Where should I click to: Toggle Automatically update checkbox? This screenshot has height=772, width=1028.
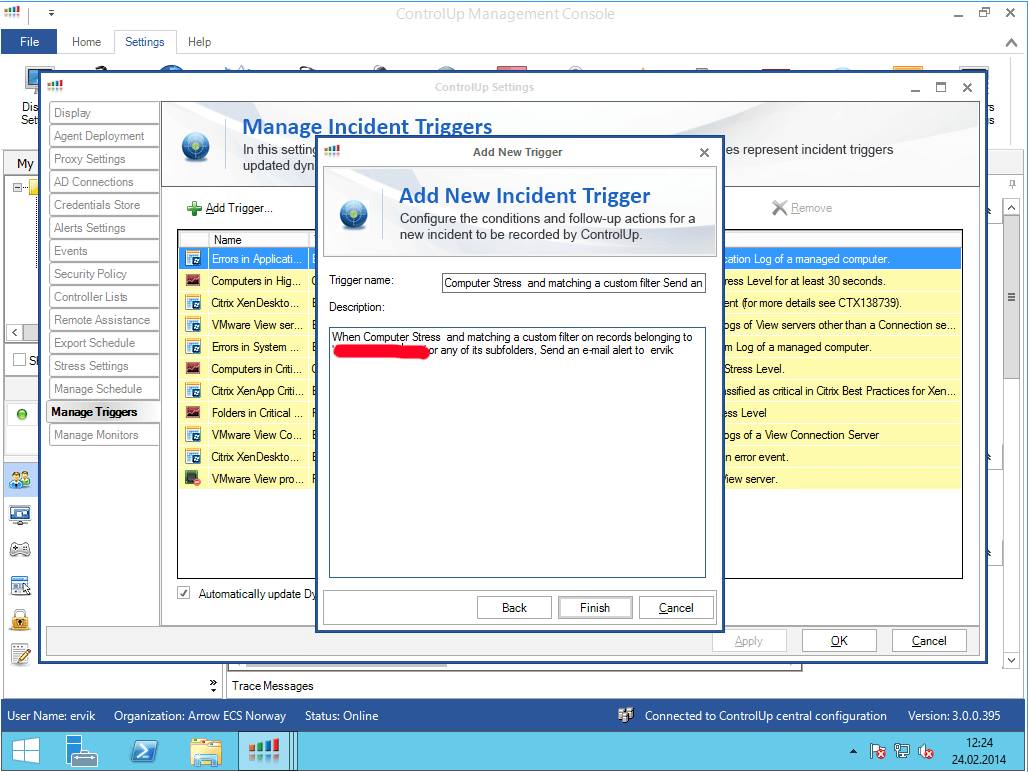[184, 593]
